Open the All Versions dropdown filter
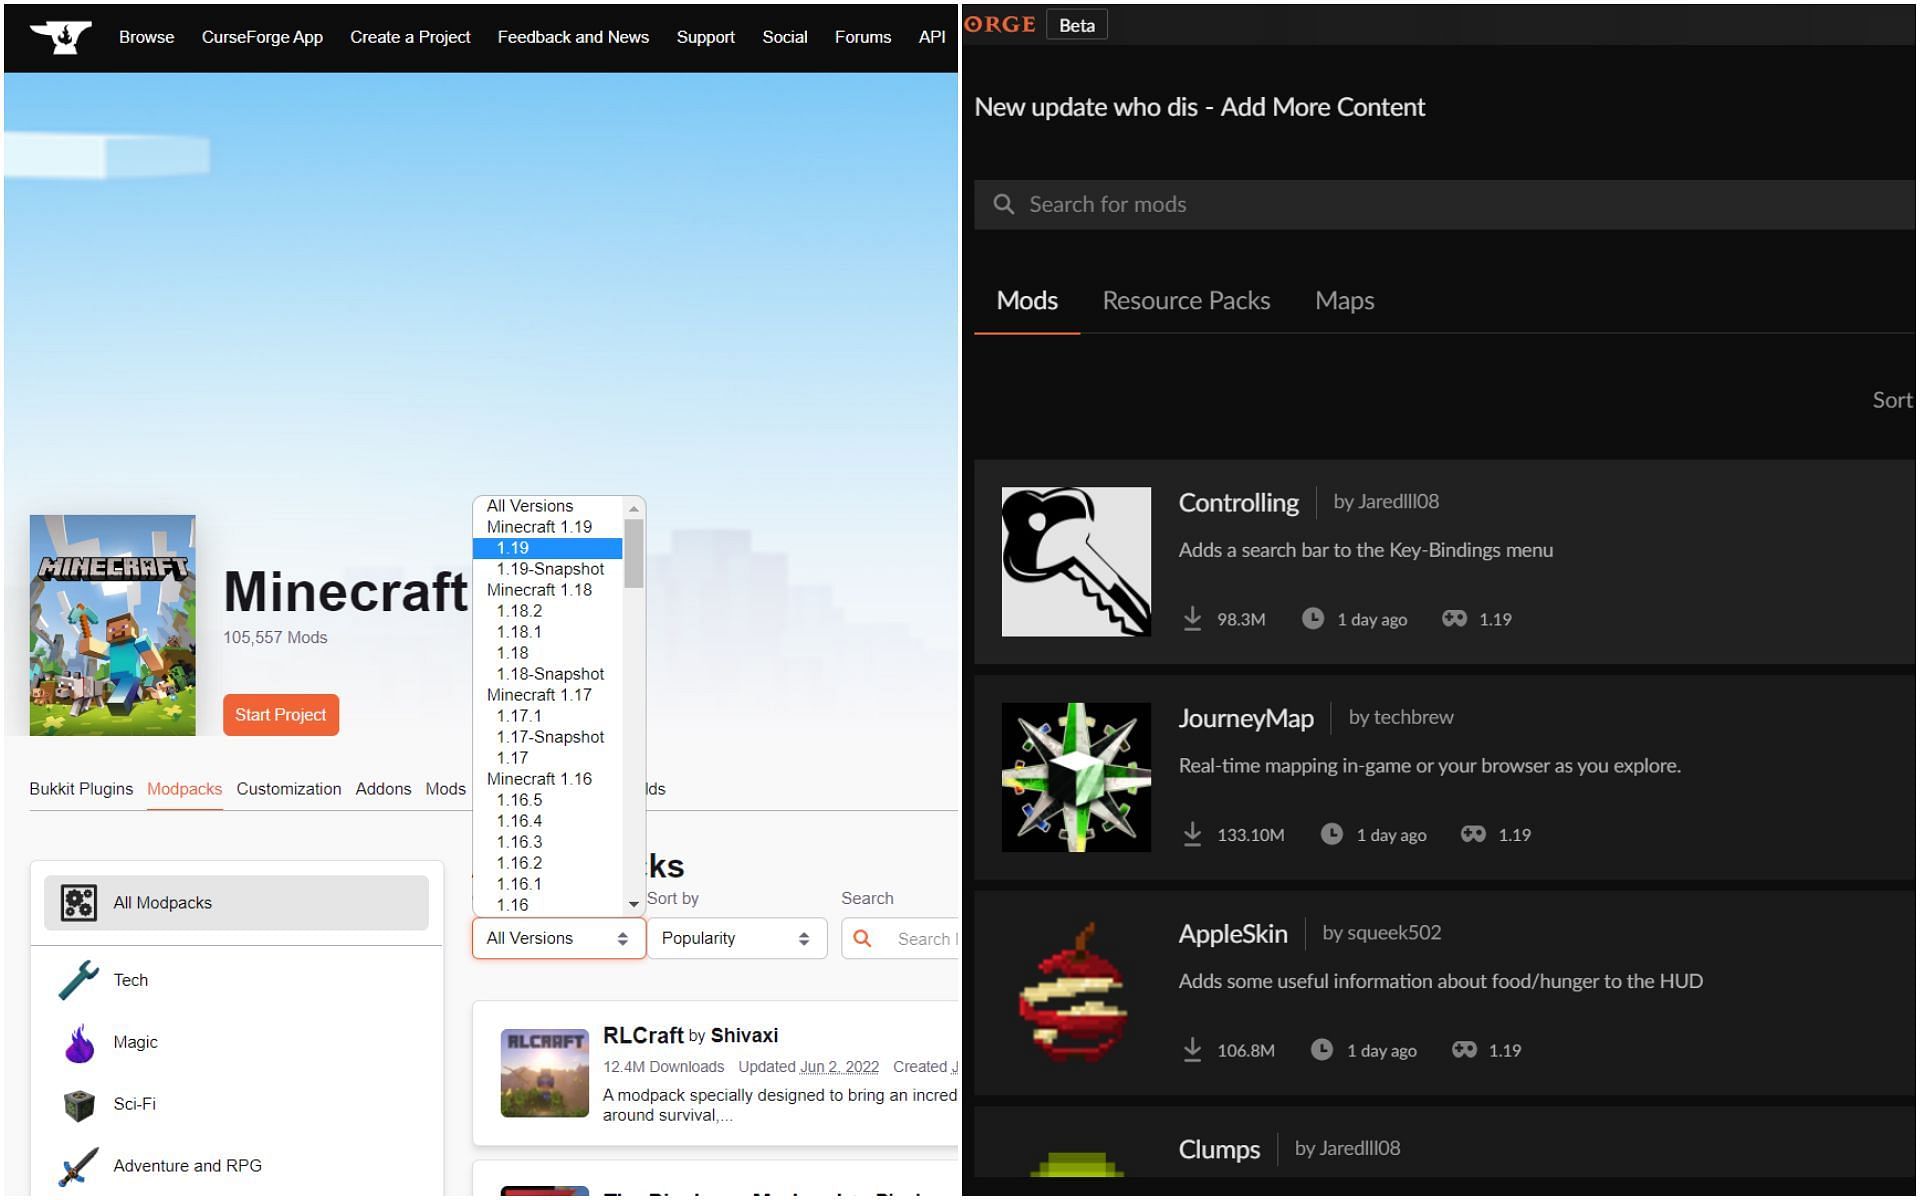 tap(556, 939)
